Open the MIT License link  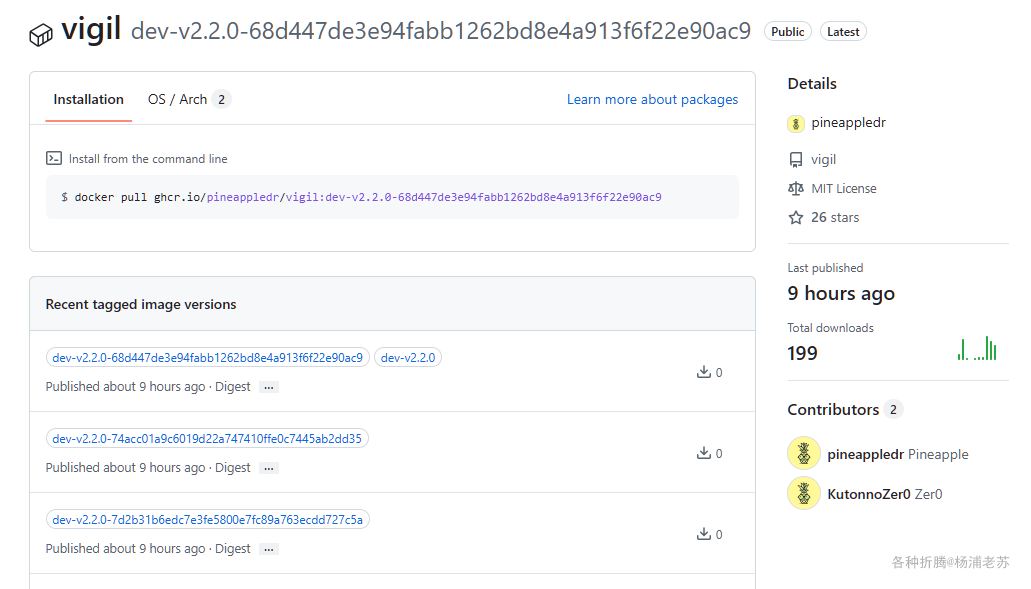pos(843,188)
